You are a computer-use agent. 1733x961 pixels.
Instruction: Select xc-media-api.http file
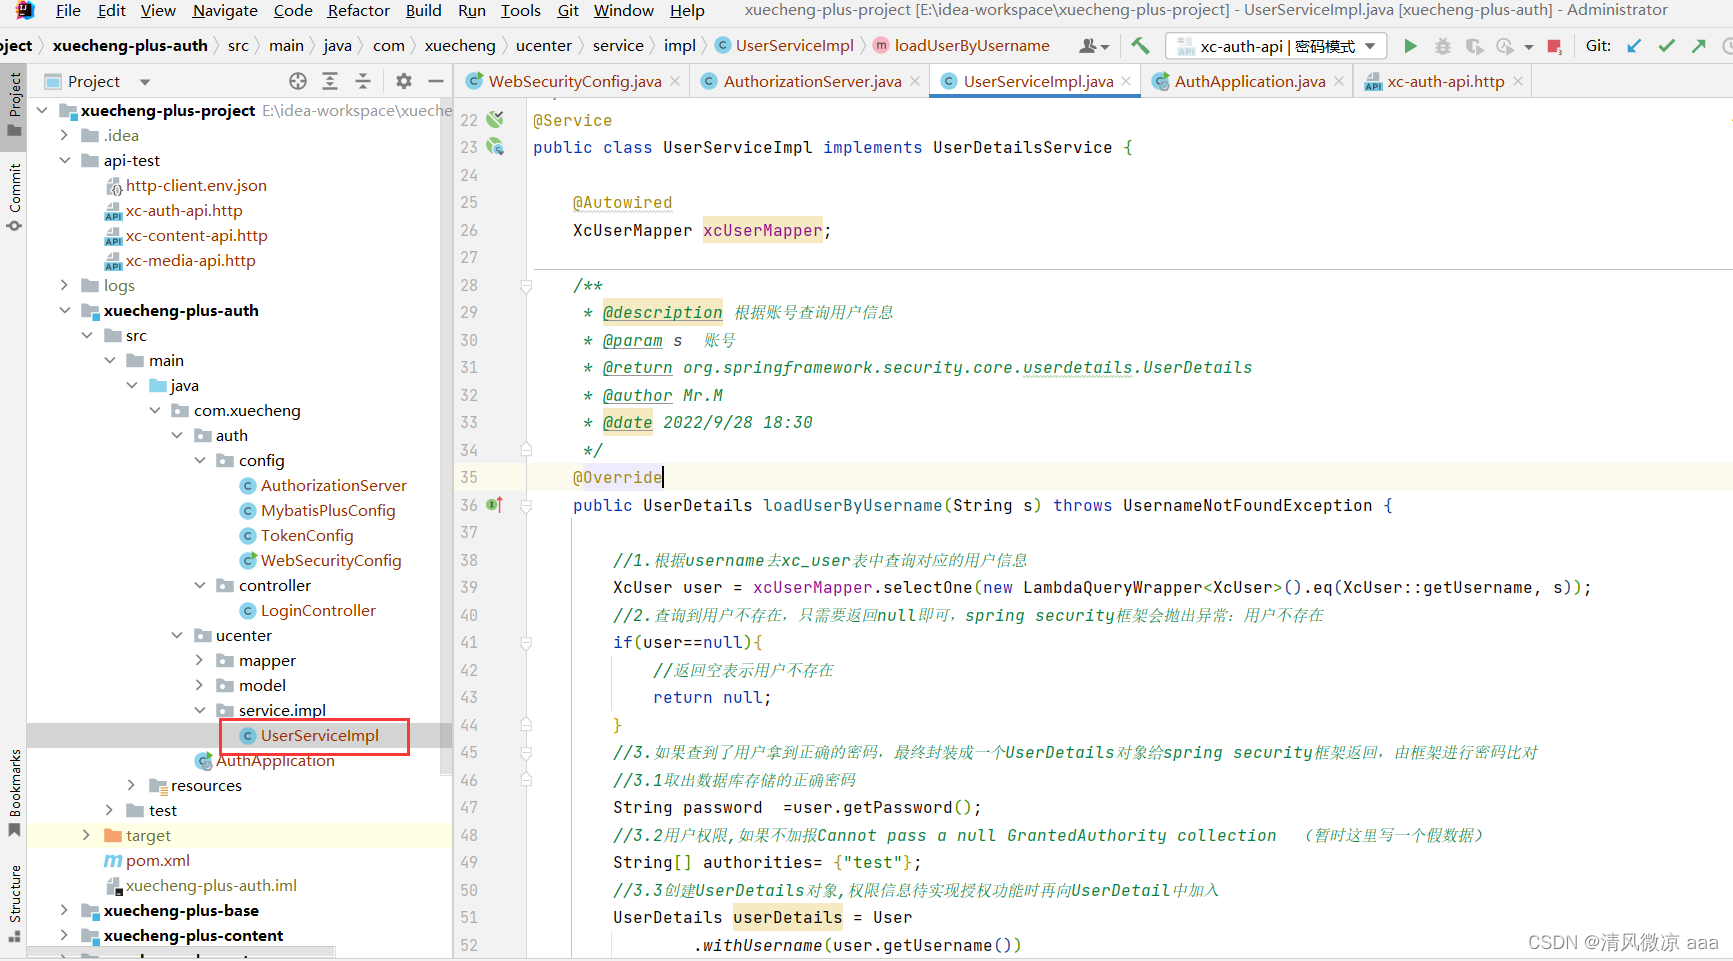tap(190, 260)
